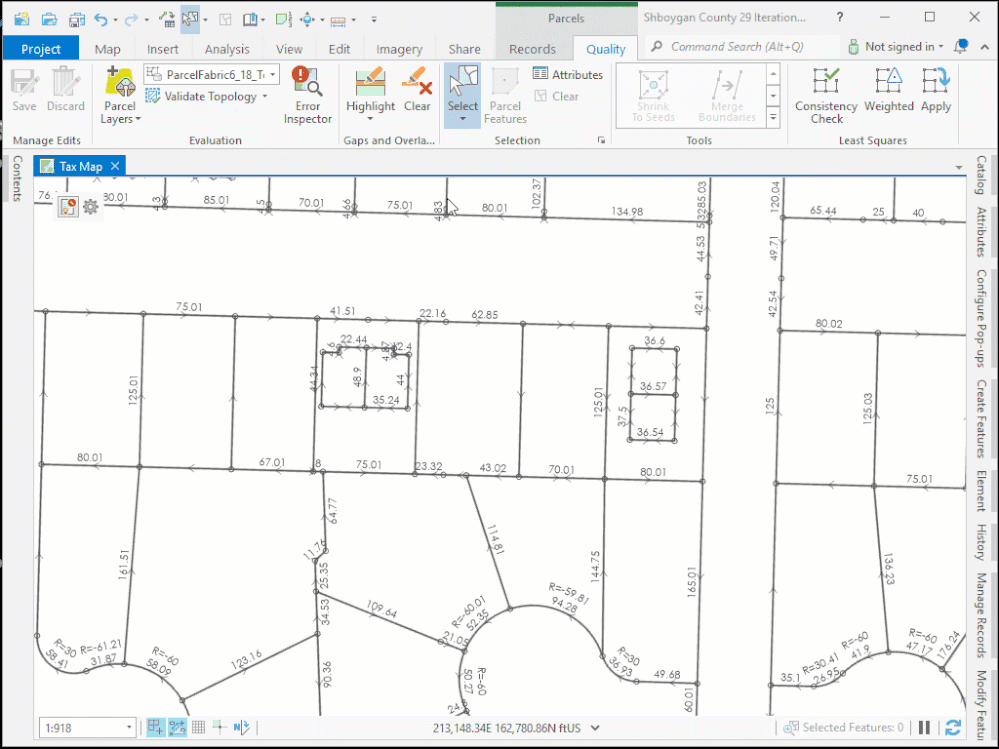Open the Attributes pane from the ribbon

(x=568, y=73)
